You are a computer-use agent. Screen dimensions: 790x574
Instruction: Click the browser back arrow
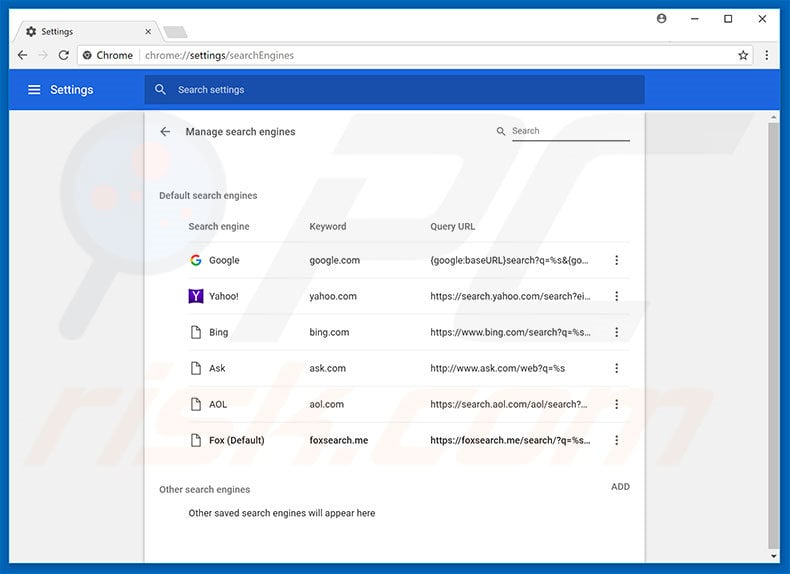[22, 55]
